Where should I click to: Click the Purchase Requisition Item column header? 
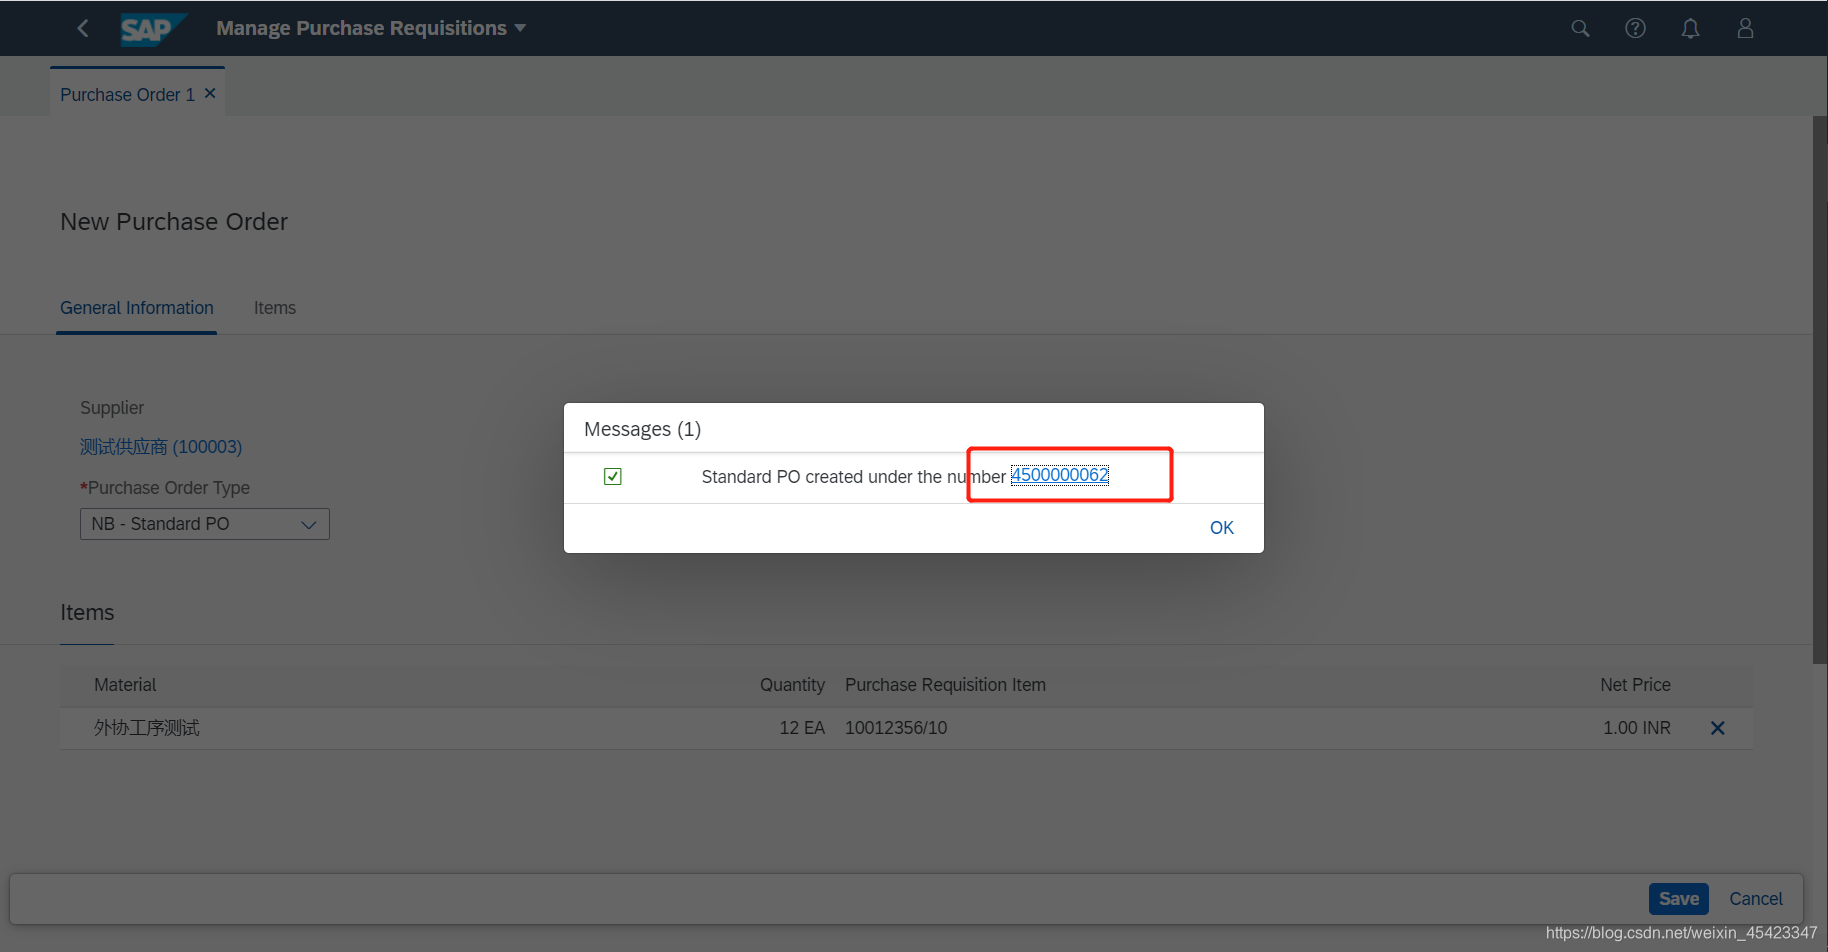point(945,685)
